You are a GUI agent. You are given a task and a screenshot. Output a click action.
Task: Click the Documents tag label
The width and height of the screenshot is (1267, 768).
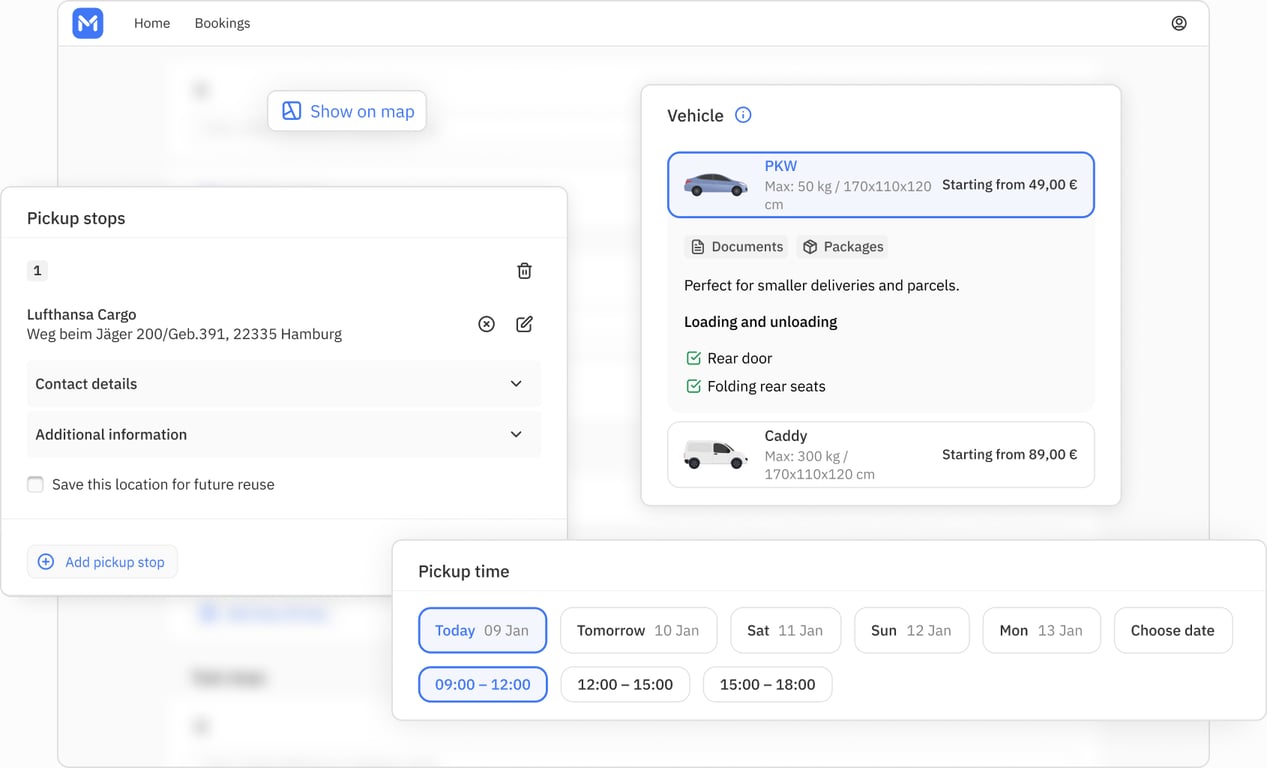747,247
